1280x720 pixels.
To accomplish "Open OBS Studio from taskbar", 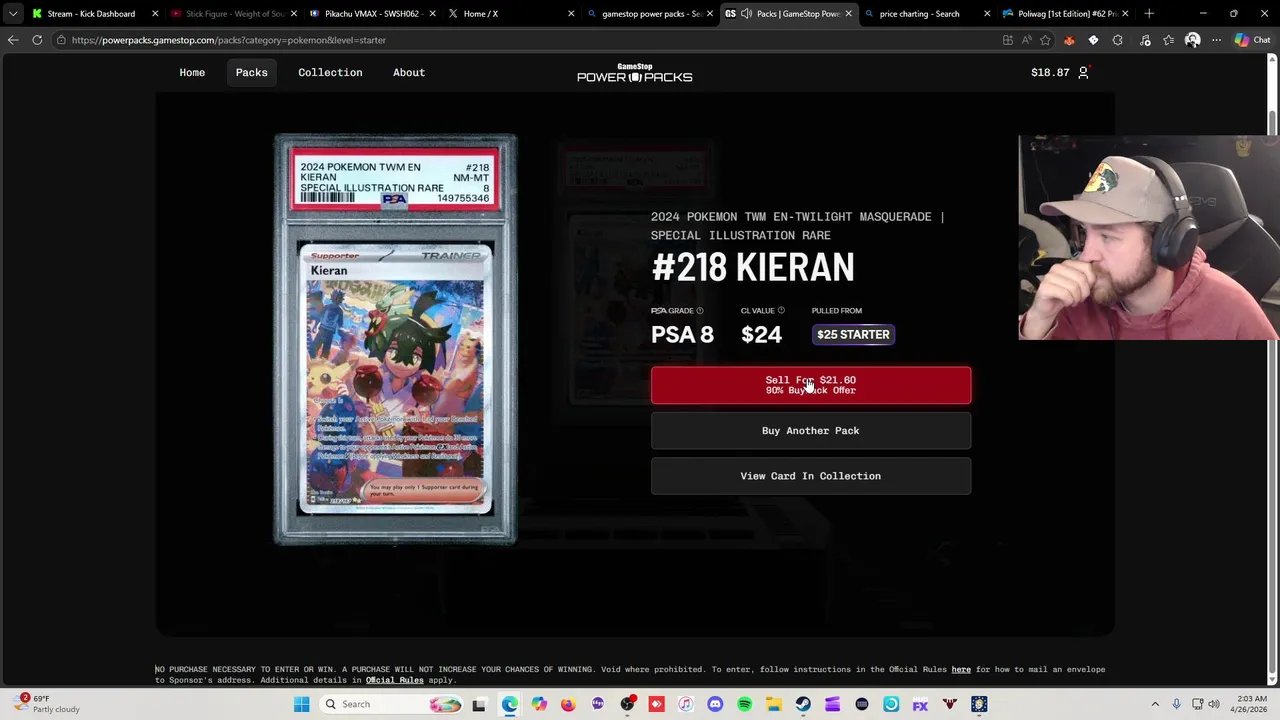I will pos(627,704).
